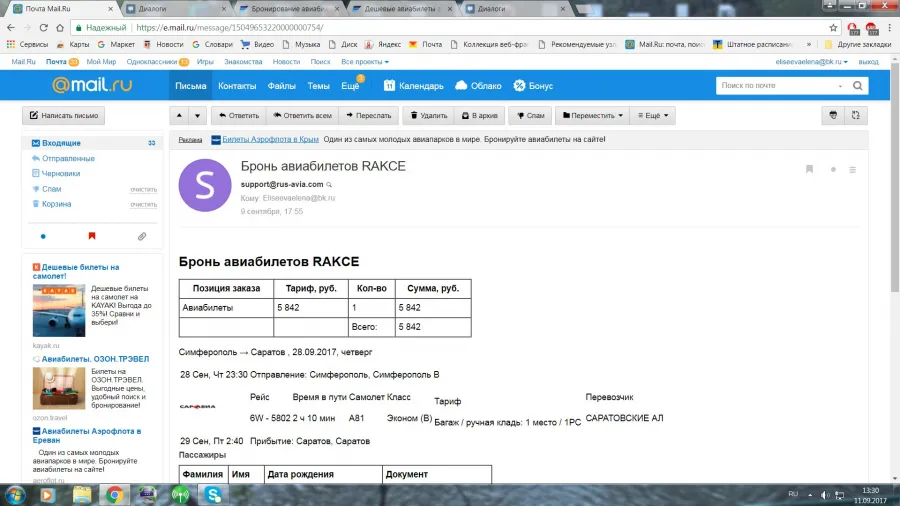Bookmark this page with the star icon
Viewport: 900px width, 506px height.
point(833,28)
